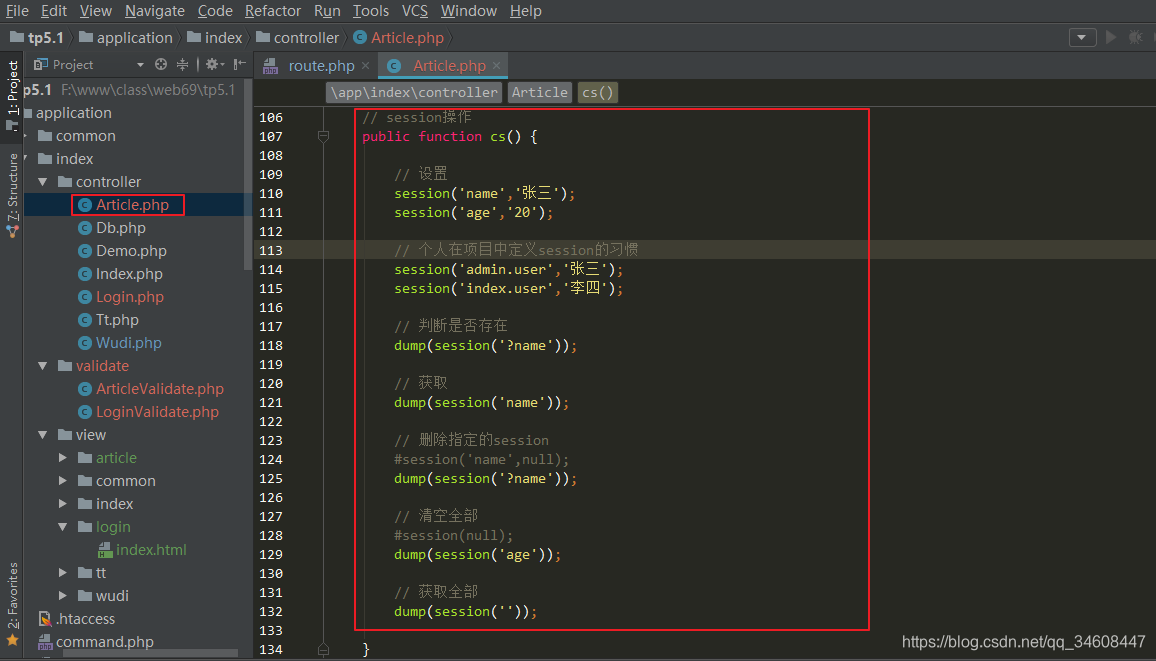Collapse the view folder

[43, 435]
